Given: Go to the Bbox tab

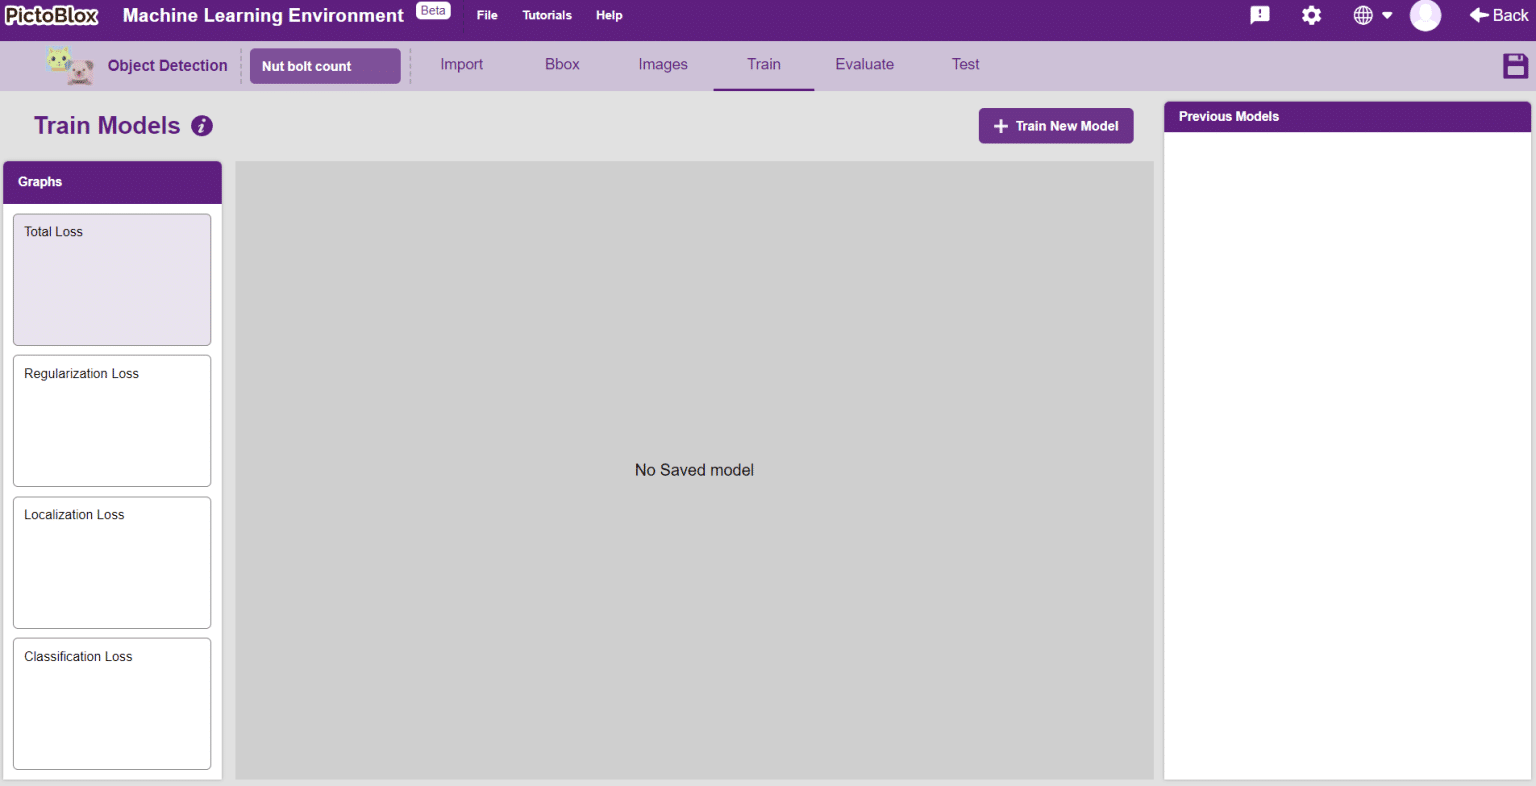Looking at the screenshot, I should coord(562,64).
